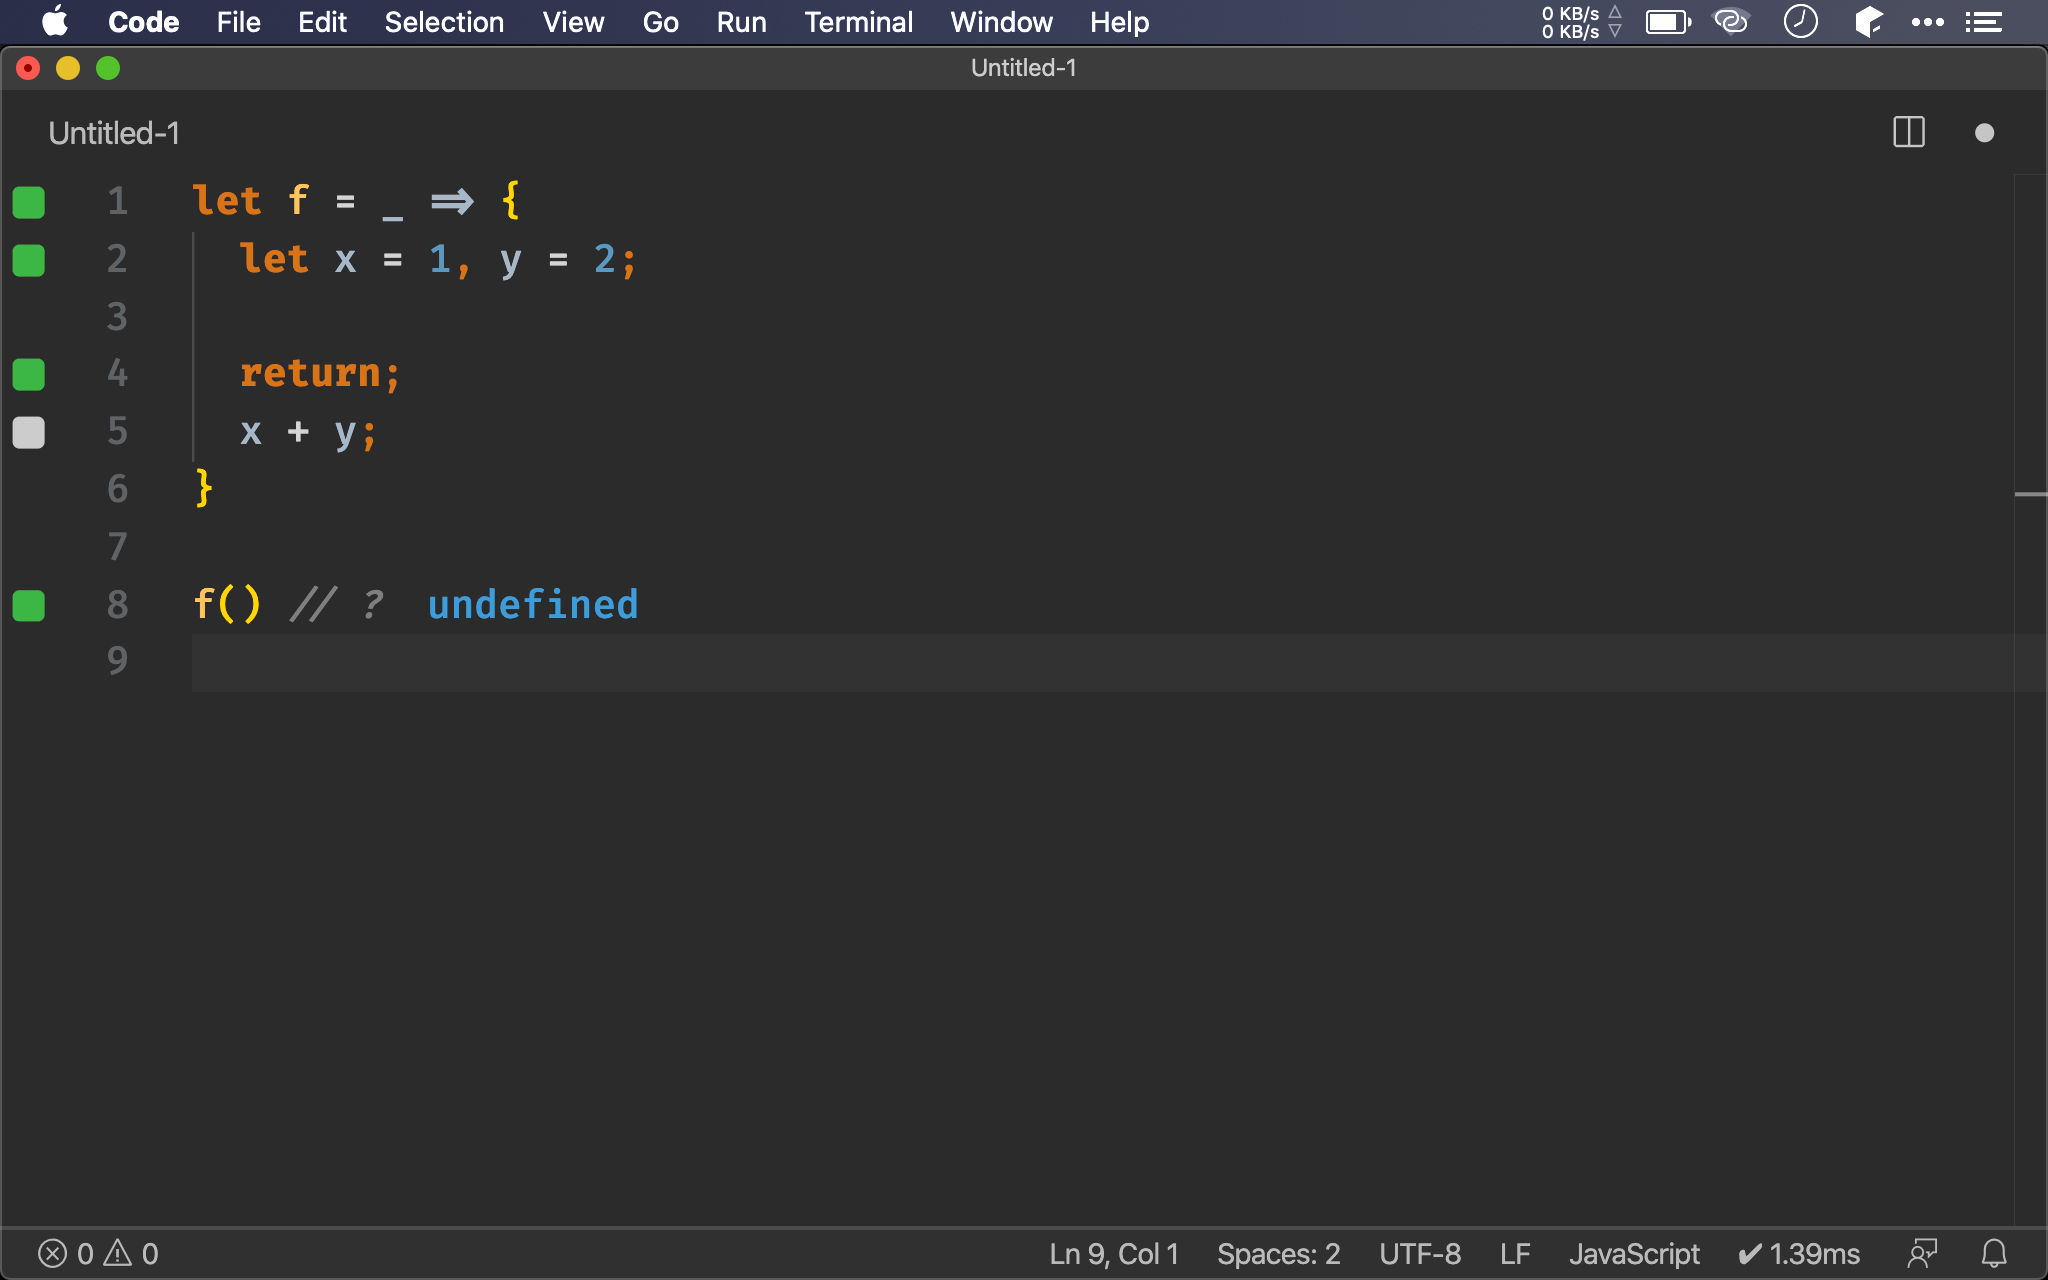Image resolution: width=2048 pixels, height=1280 pixels.
Task: Click the unsaved changes dot icon
Action: [x=1984, y=133]
